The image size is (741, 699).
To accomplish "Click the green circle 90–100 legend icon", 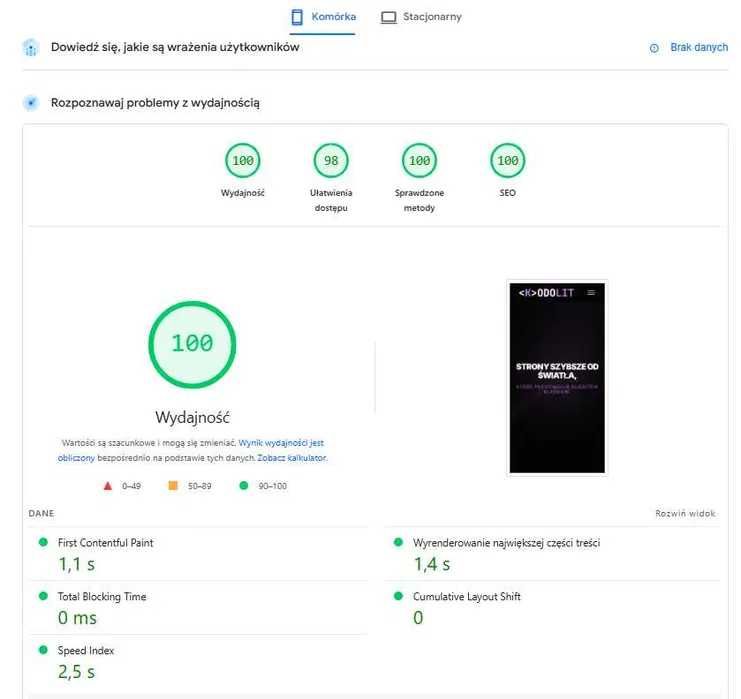I will tap(244, 485).
